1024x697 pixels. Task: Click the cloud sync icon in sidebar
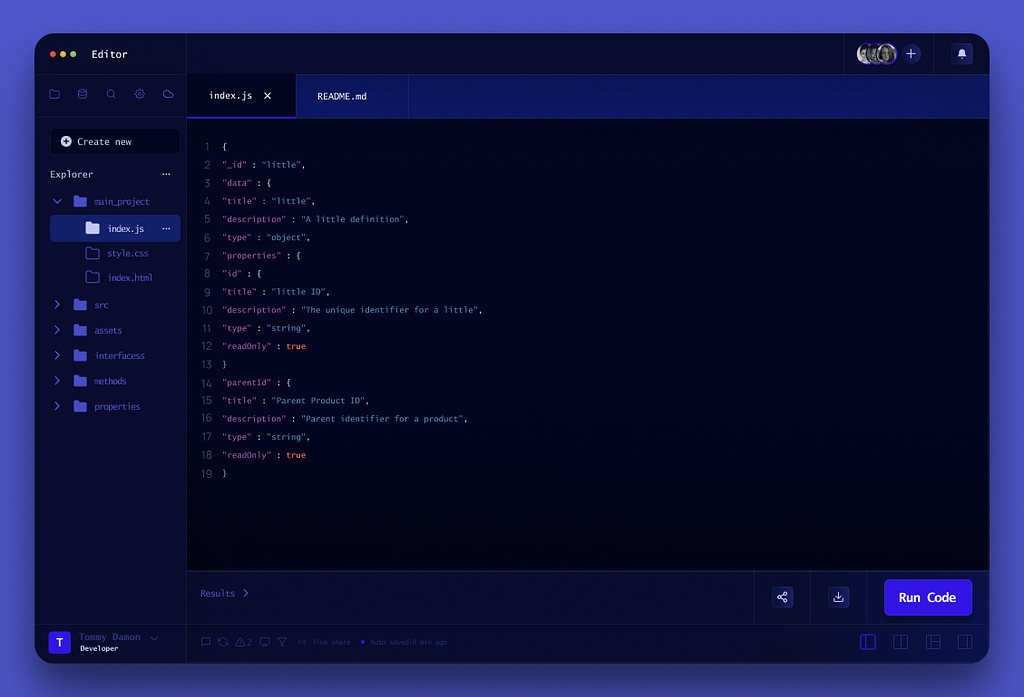coord(167,93)
